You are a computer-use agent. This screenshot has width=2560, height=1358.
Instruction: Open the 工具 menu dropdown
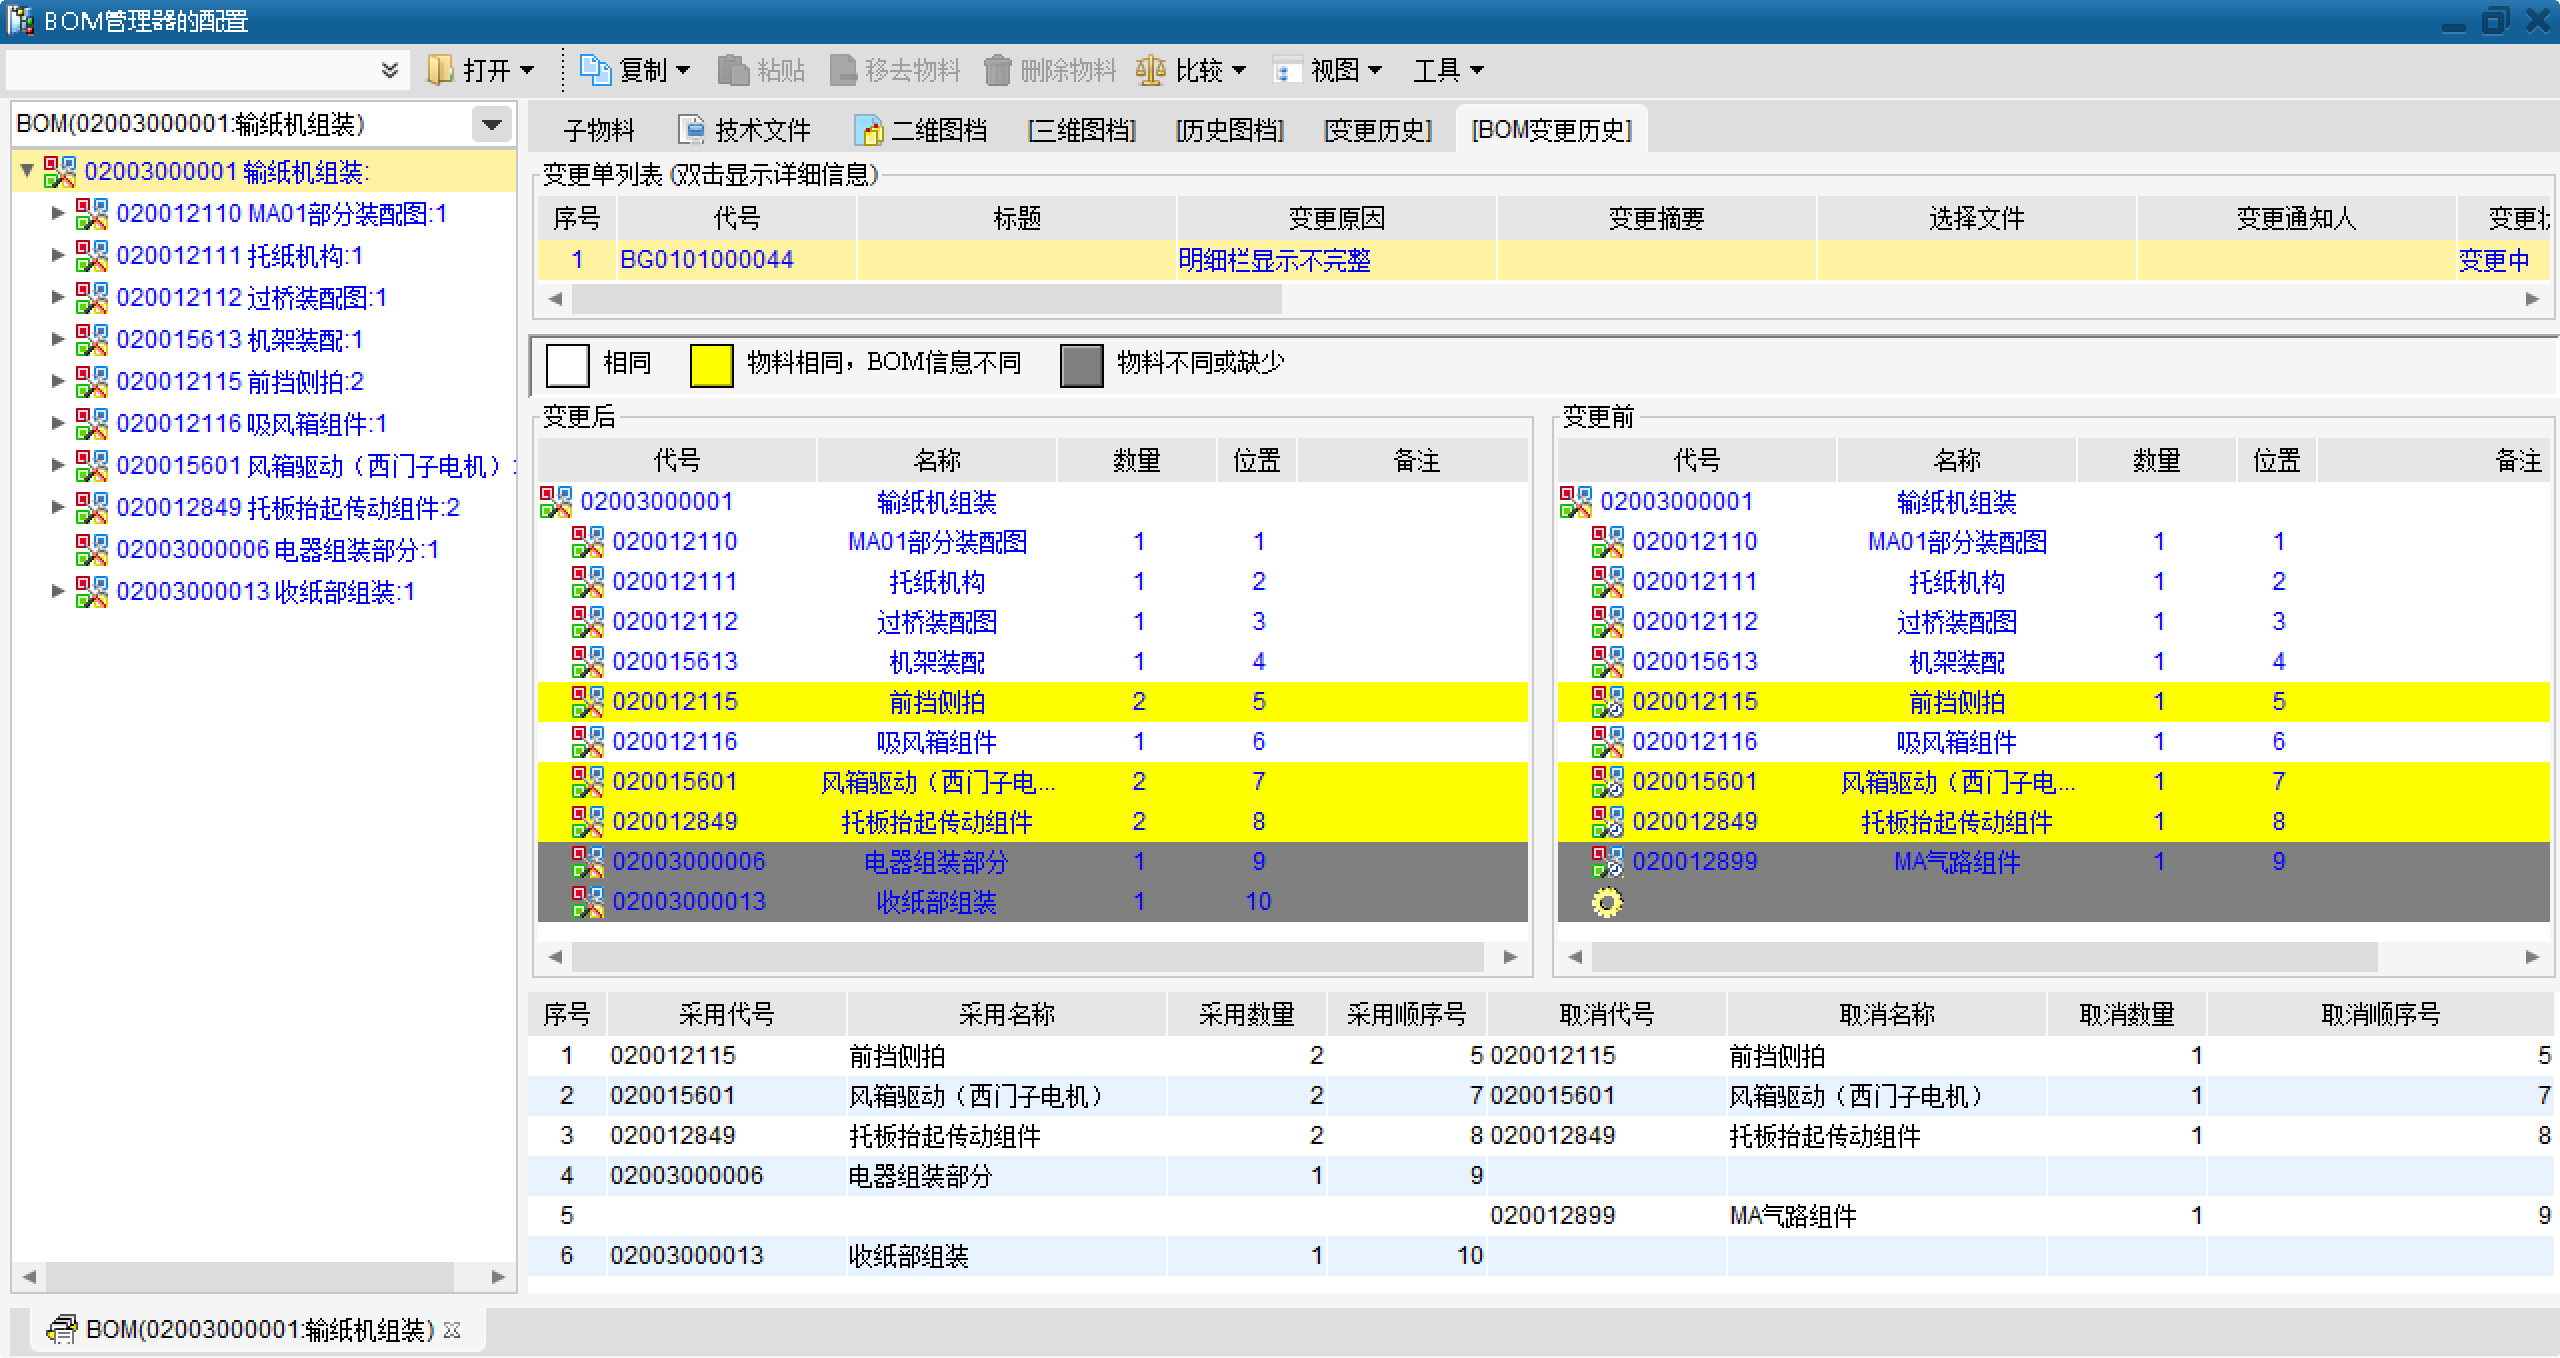1447,70
